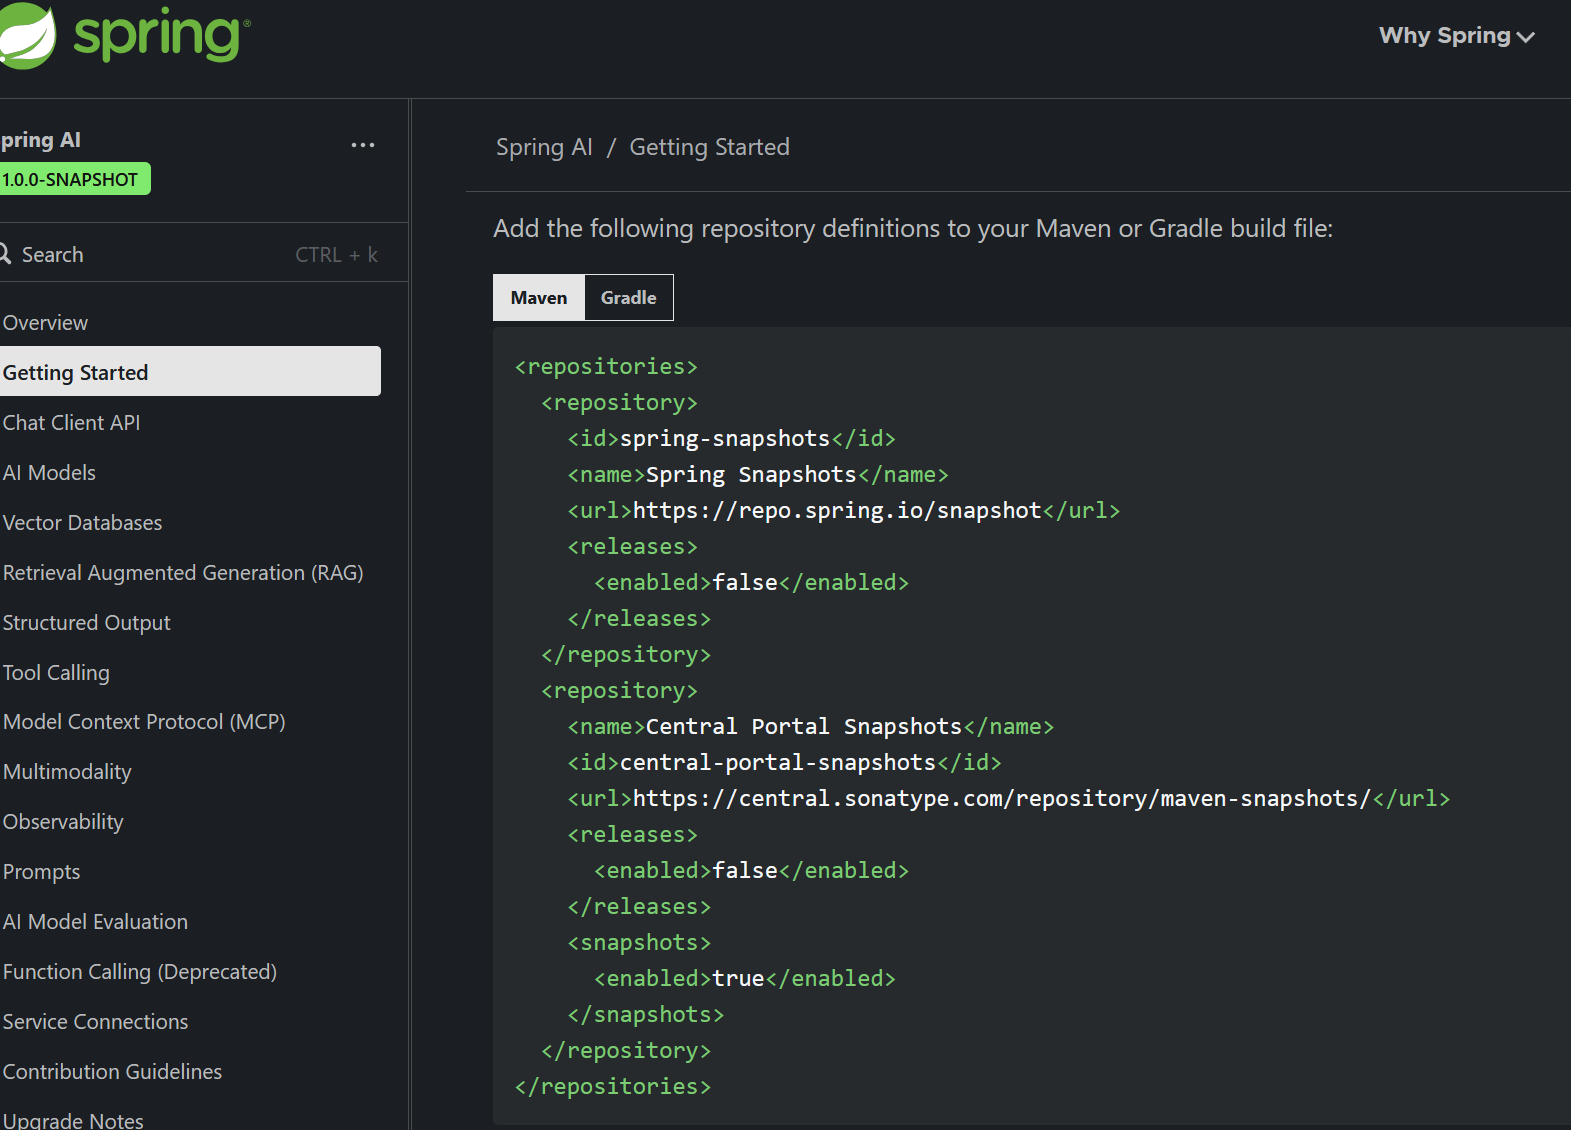
Task: Open Contribution Guidelines
Action: click(112, 1071)
